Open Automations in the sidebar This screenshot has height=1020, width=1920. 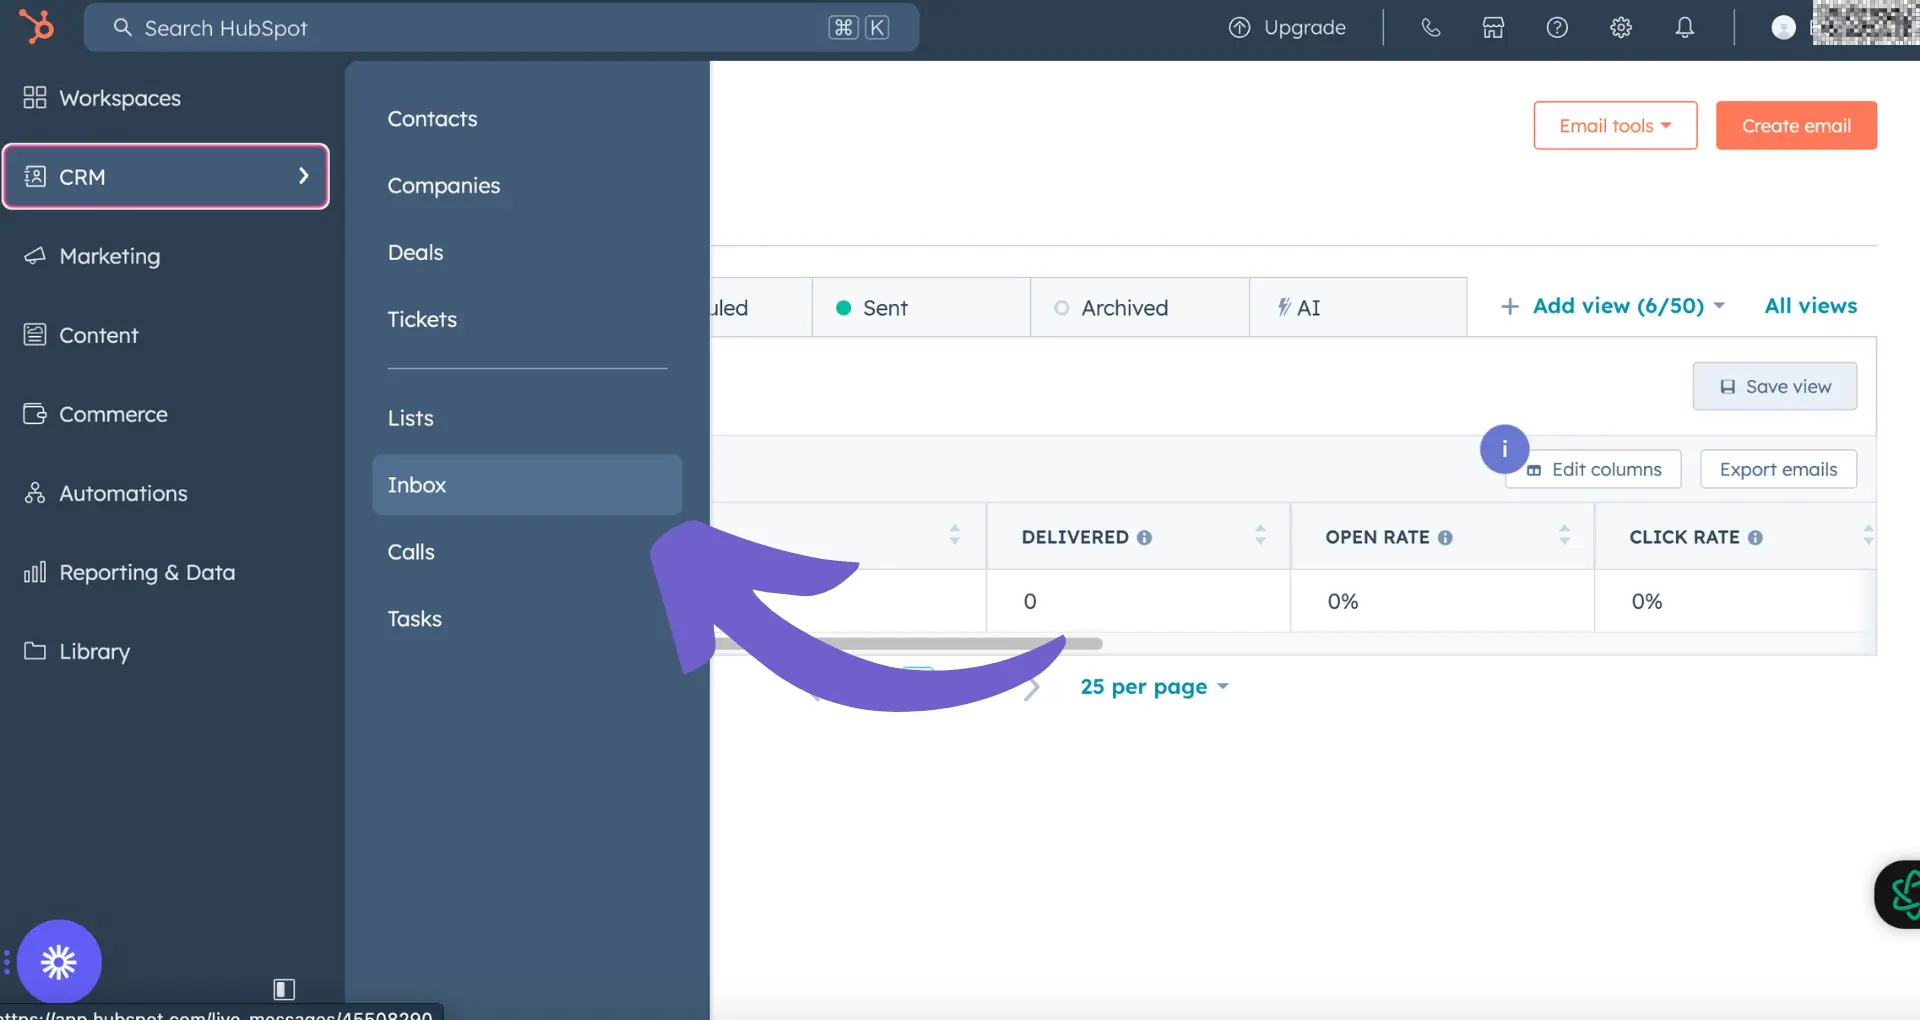[165, 492]
